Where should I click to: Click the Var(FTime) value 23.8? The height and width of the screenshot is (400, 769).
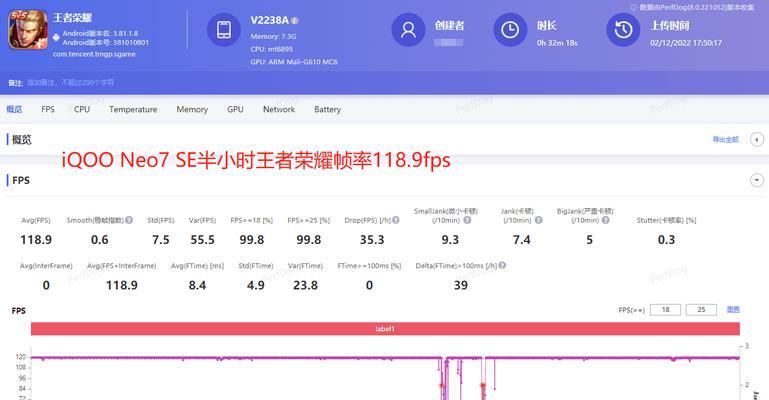click(x=305, y=285)
